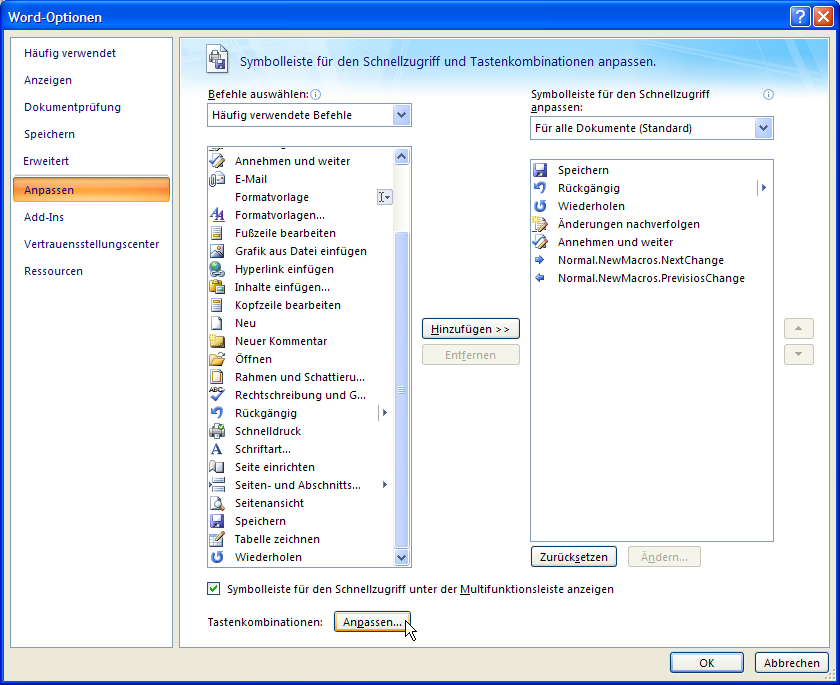840x685 pixels.
Task: Toggle Schnellzugriff unter Multifunktionsleiste checkbox
Action: coord(213,589)
